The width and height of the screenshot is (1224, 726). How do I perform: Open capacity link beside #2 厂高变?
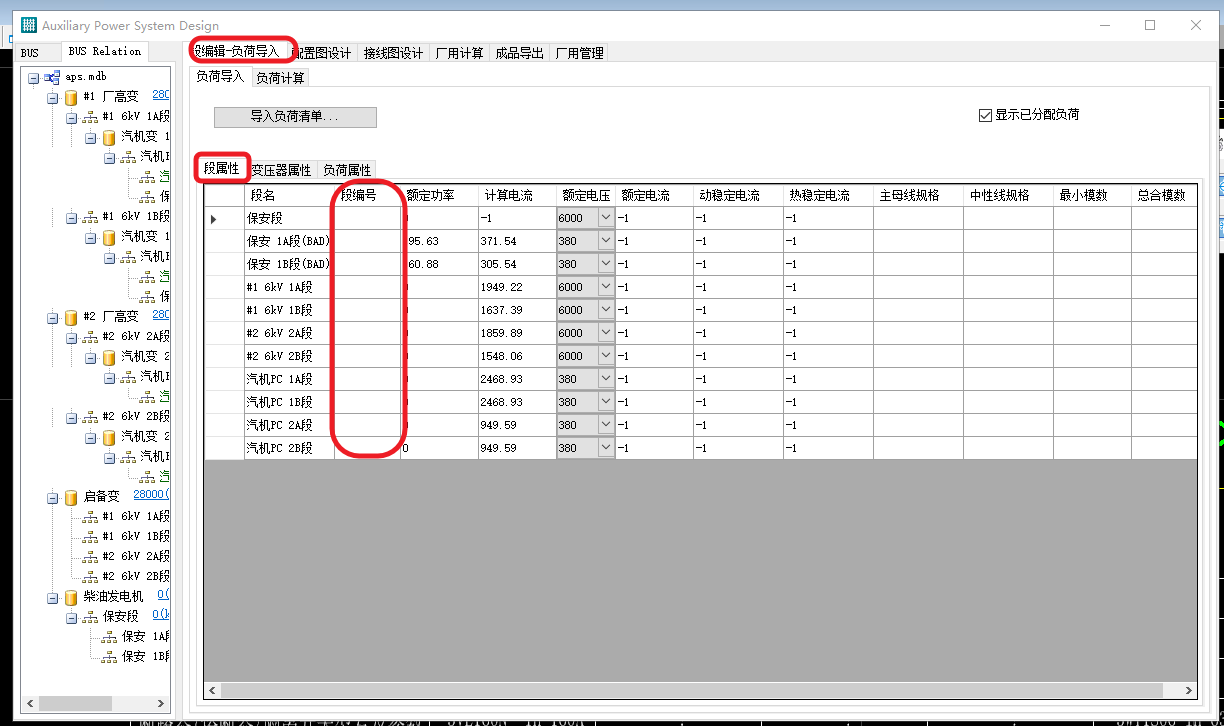click(x=161, y=315)
